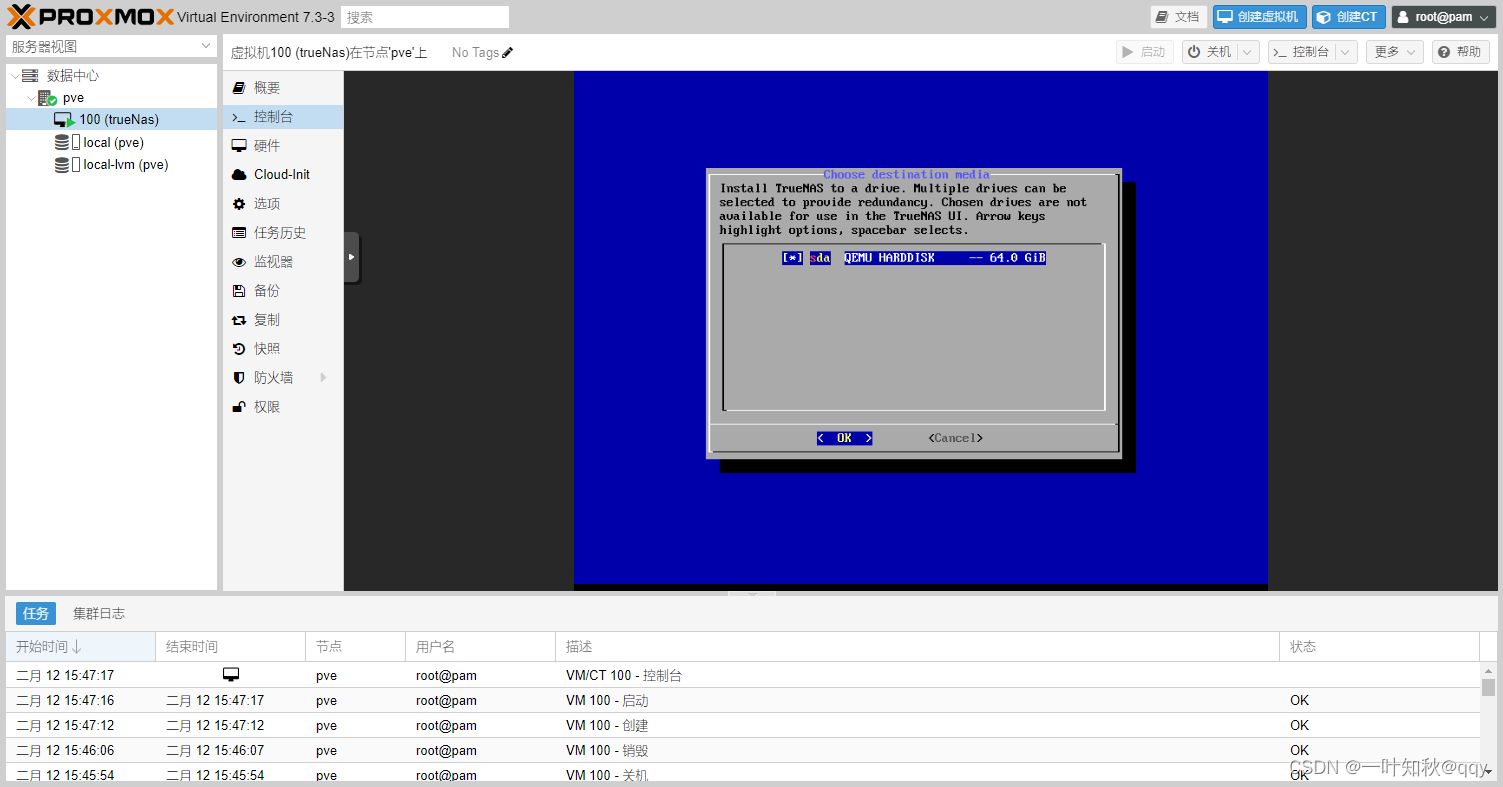Expand the 防火墙 submenu arrow
The height and width of the screenshot is (787, 1503).
(x=323, y=377)
